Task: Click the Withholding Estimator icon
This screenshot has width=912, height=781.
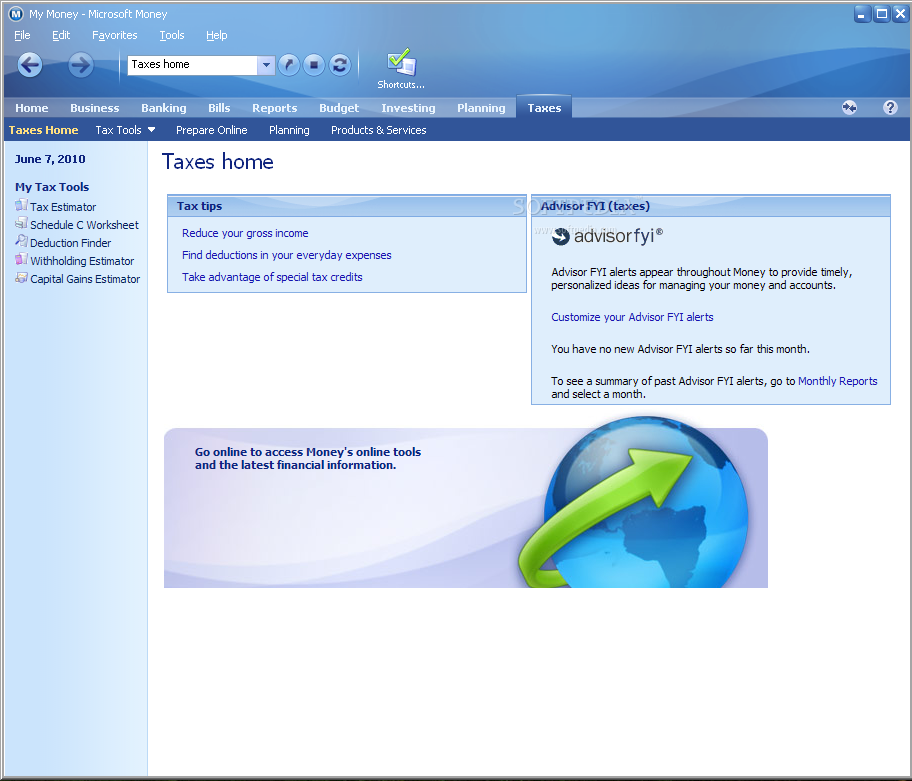Action: [x=21, y=260]
